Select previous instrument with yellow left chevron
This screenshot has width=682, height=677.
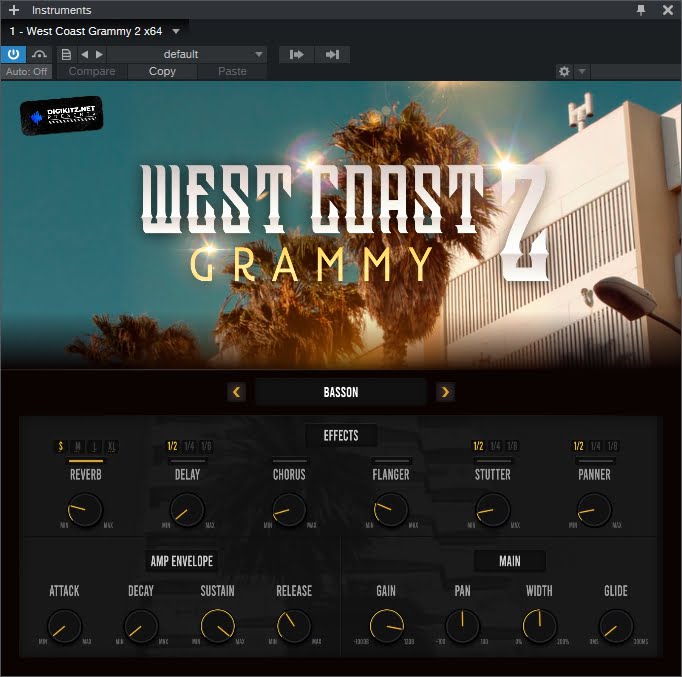(x=237, y=392)
